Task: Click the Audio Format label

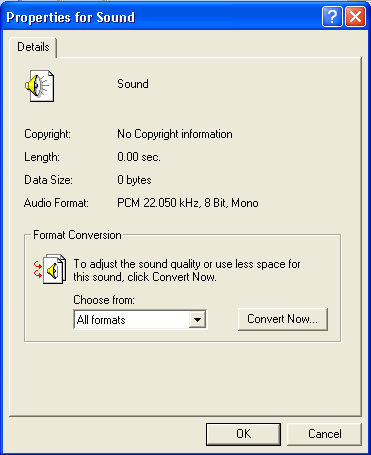Action: click(x=56, y=203)
